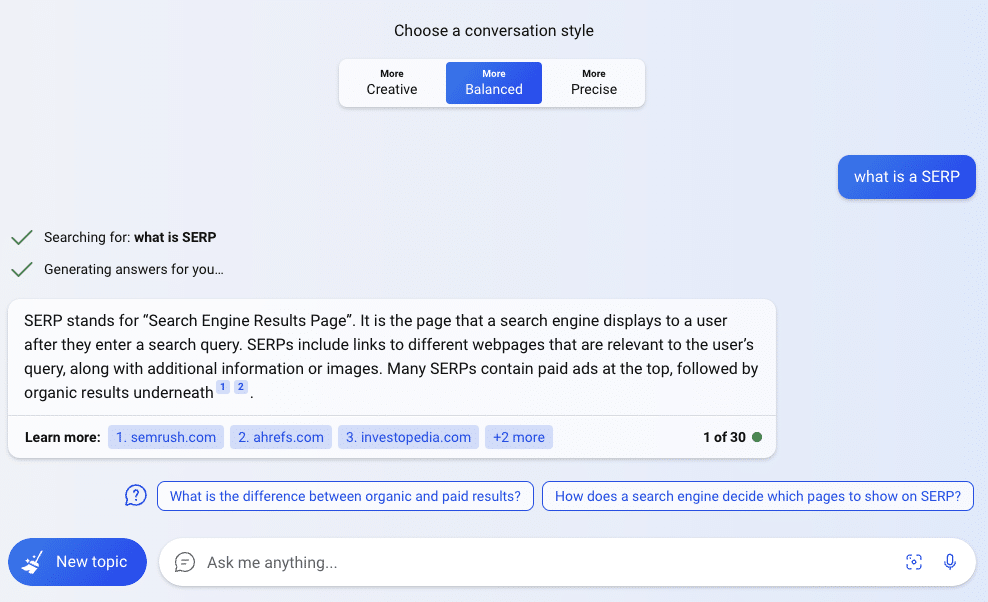The image size is (988, 602).
Task: Click the '1 of 30' response counter
Action: [724, 437]
